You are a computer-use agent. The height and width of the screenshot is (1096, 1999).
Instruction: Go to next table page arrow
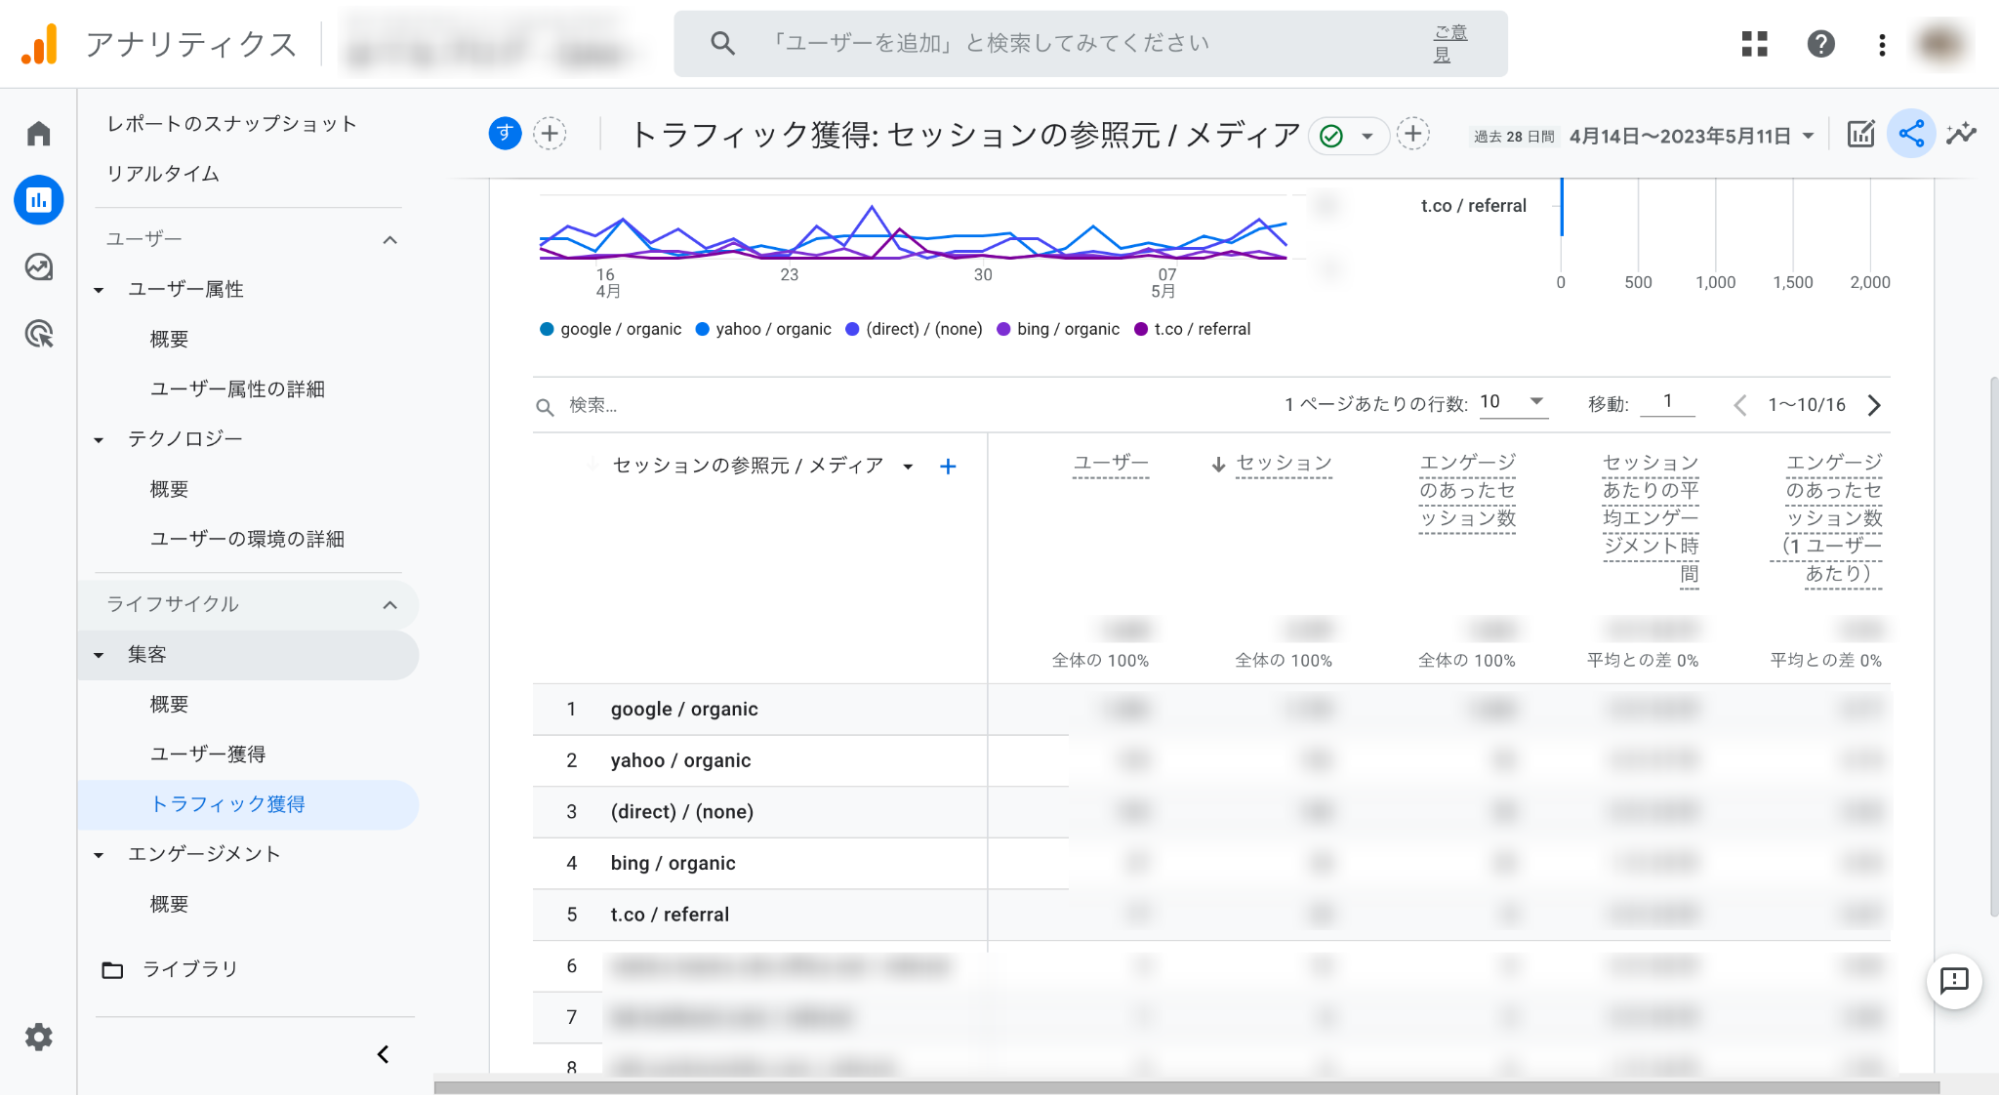[x=1874, y=405]
